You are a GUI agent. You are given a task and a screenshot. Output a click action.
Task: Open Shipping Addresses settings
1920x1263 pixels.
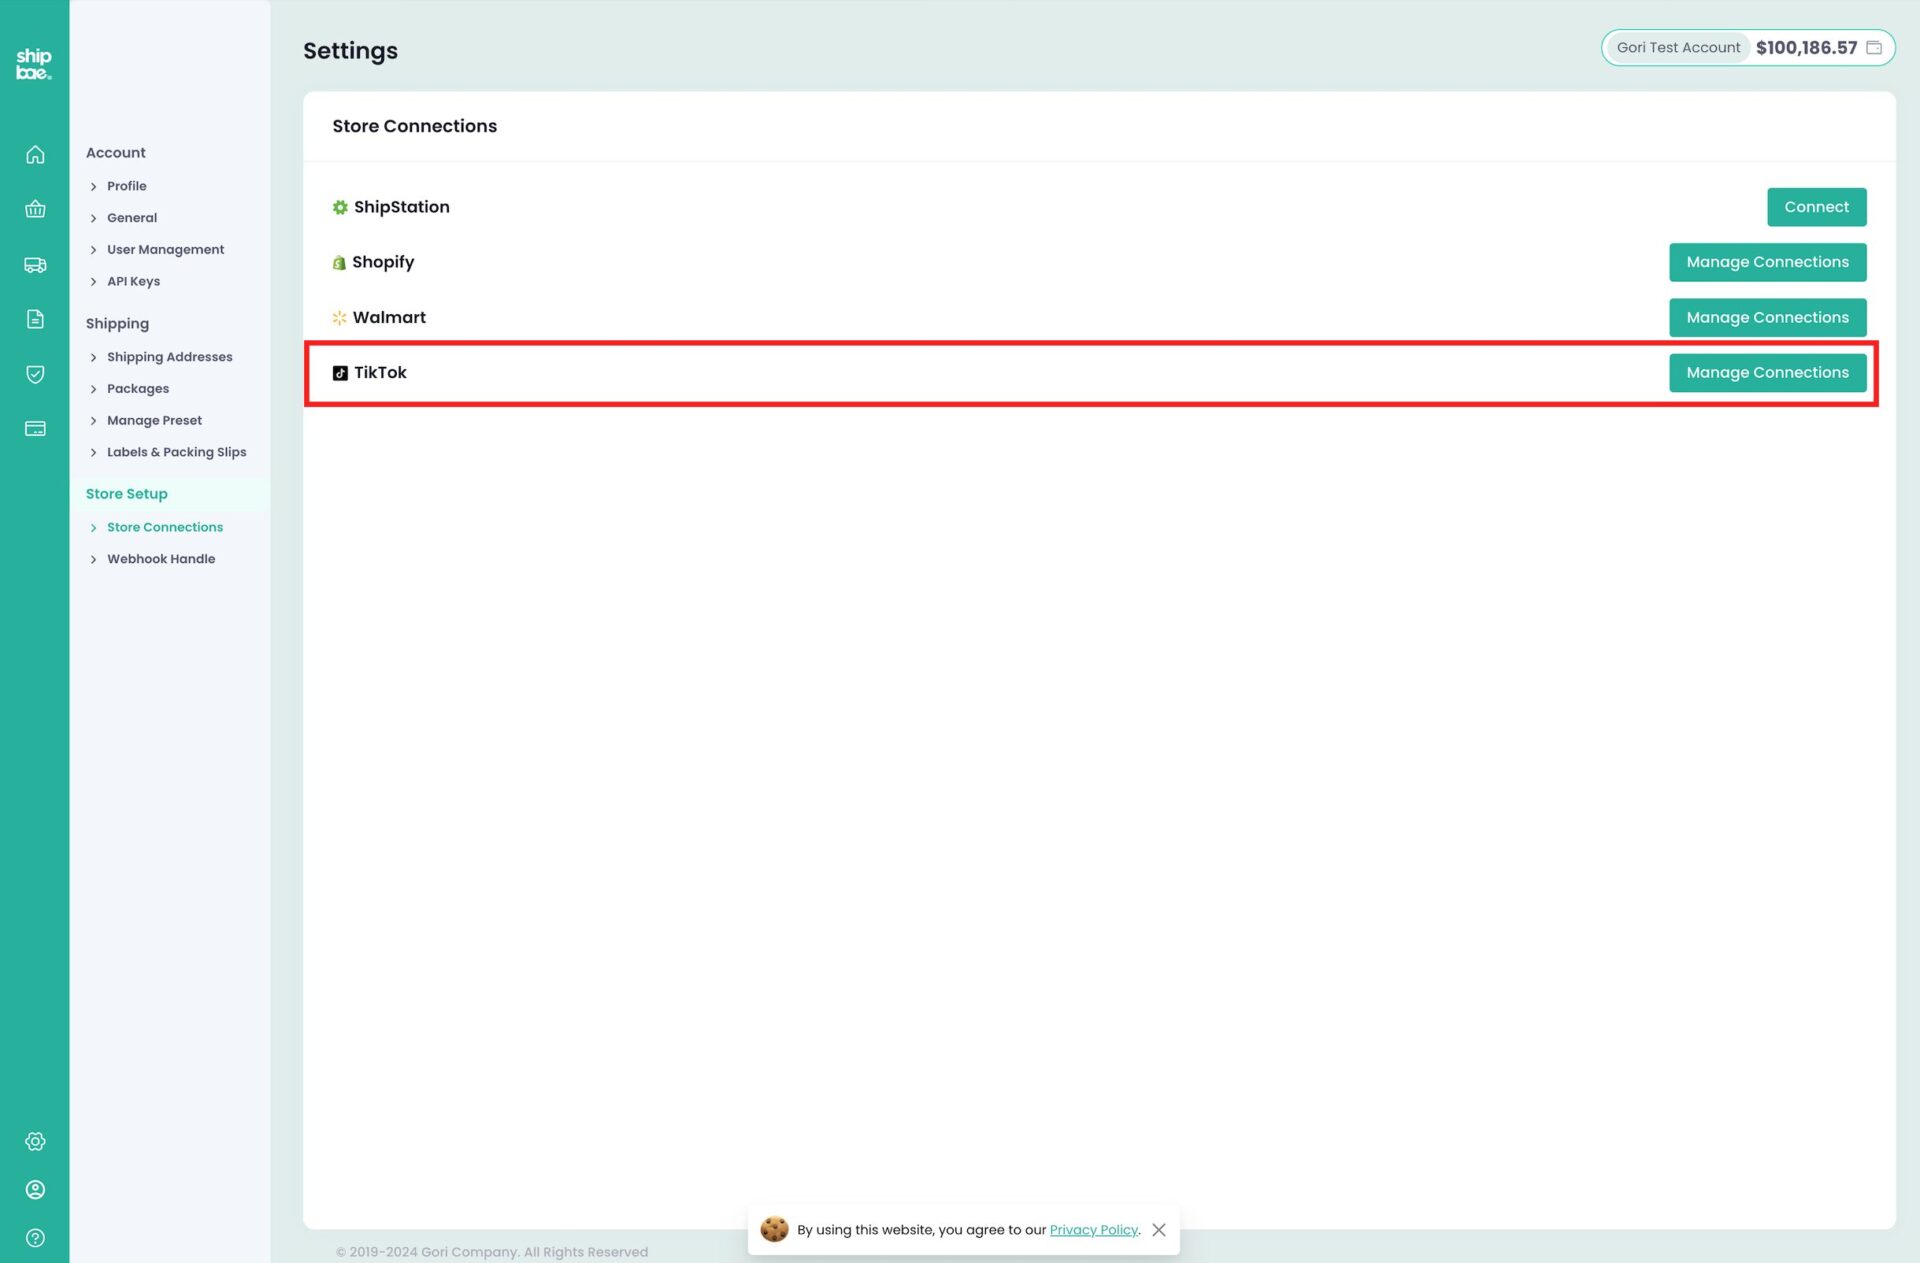[170, 357]
